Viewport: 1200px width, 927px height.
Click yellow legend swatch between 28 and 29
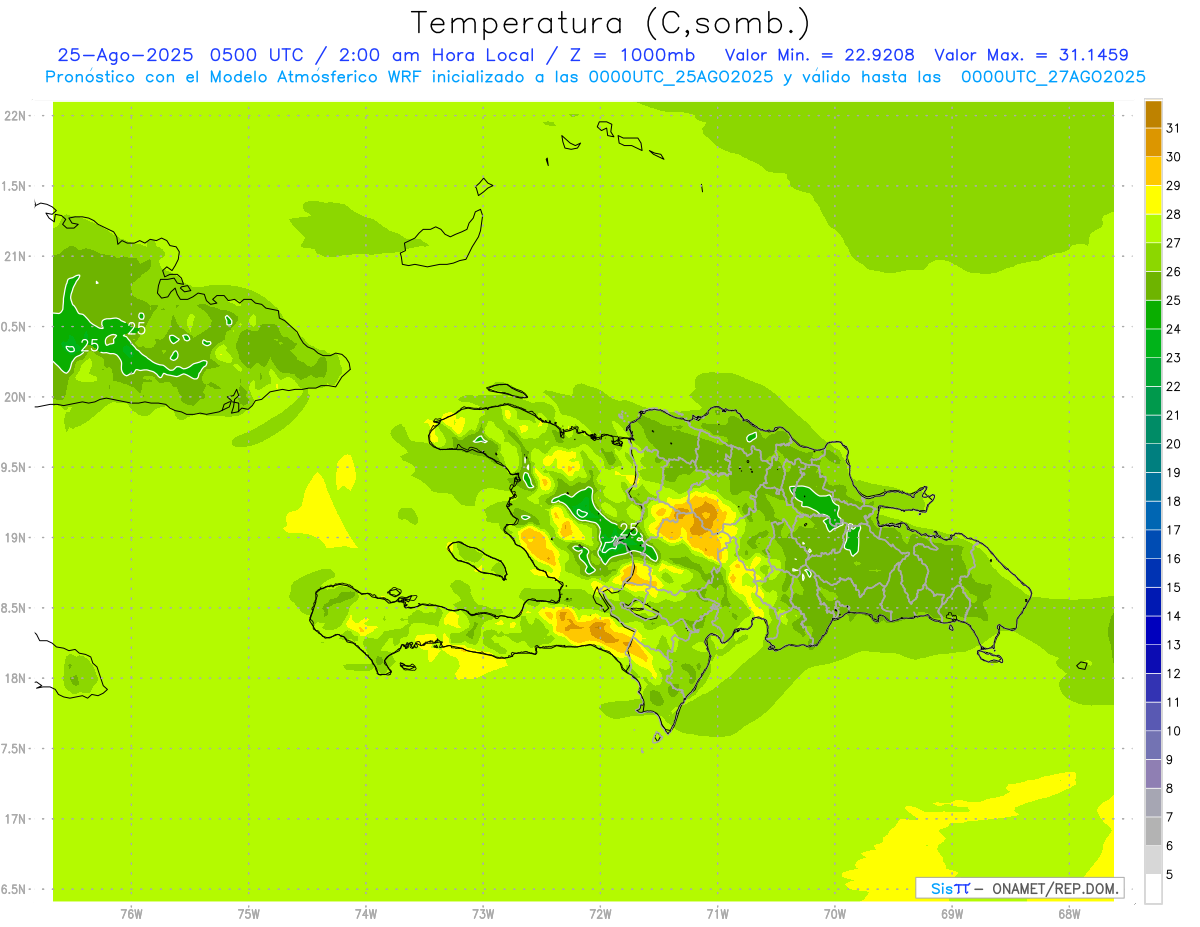click(x=1153, y=201)
